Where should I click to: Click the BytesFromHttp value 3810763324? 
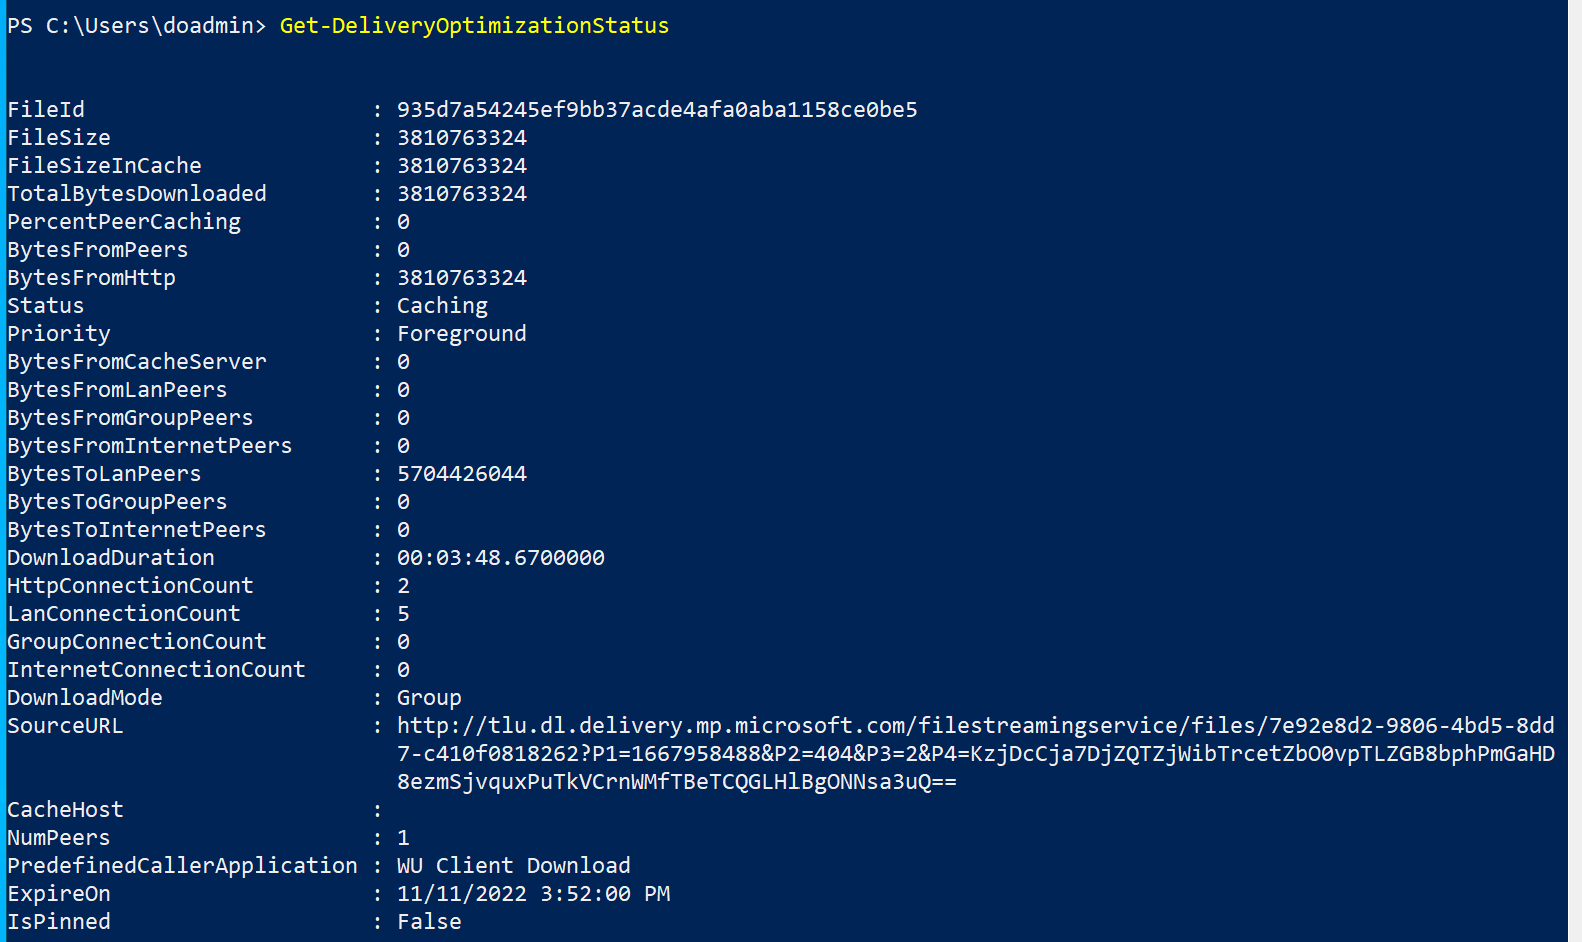[461, 278]
